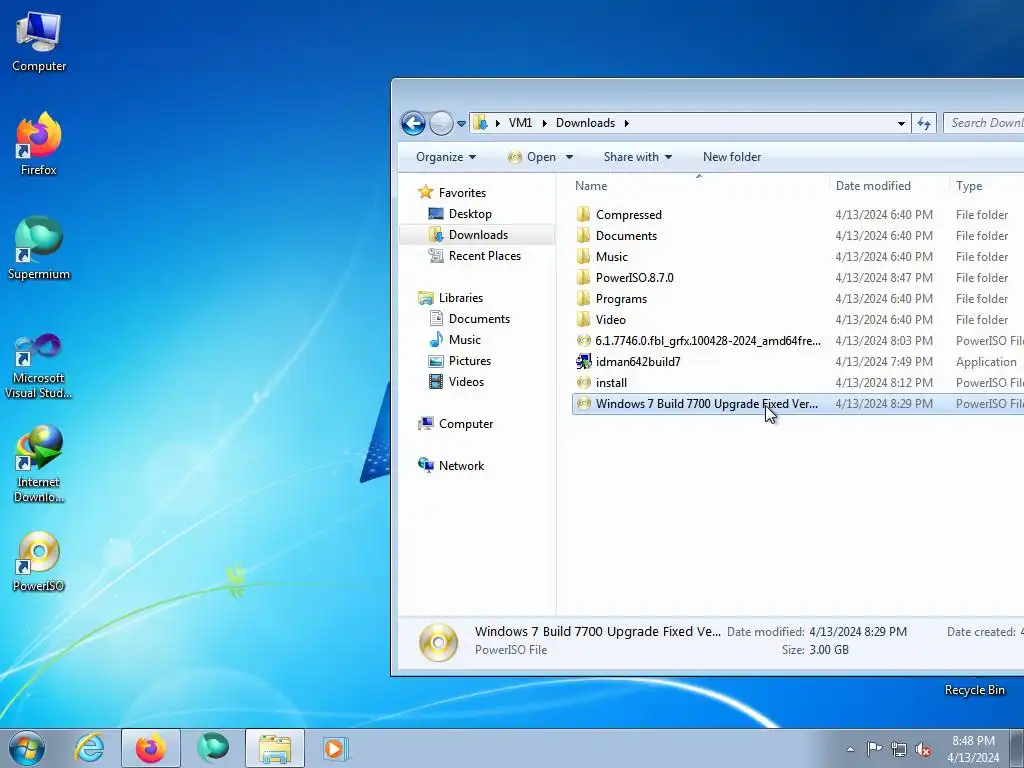Launch Windows Media Player from taskbar
This screenshot has width=1024, height=768.
pos(336,748)
